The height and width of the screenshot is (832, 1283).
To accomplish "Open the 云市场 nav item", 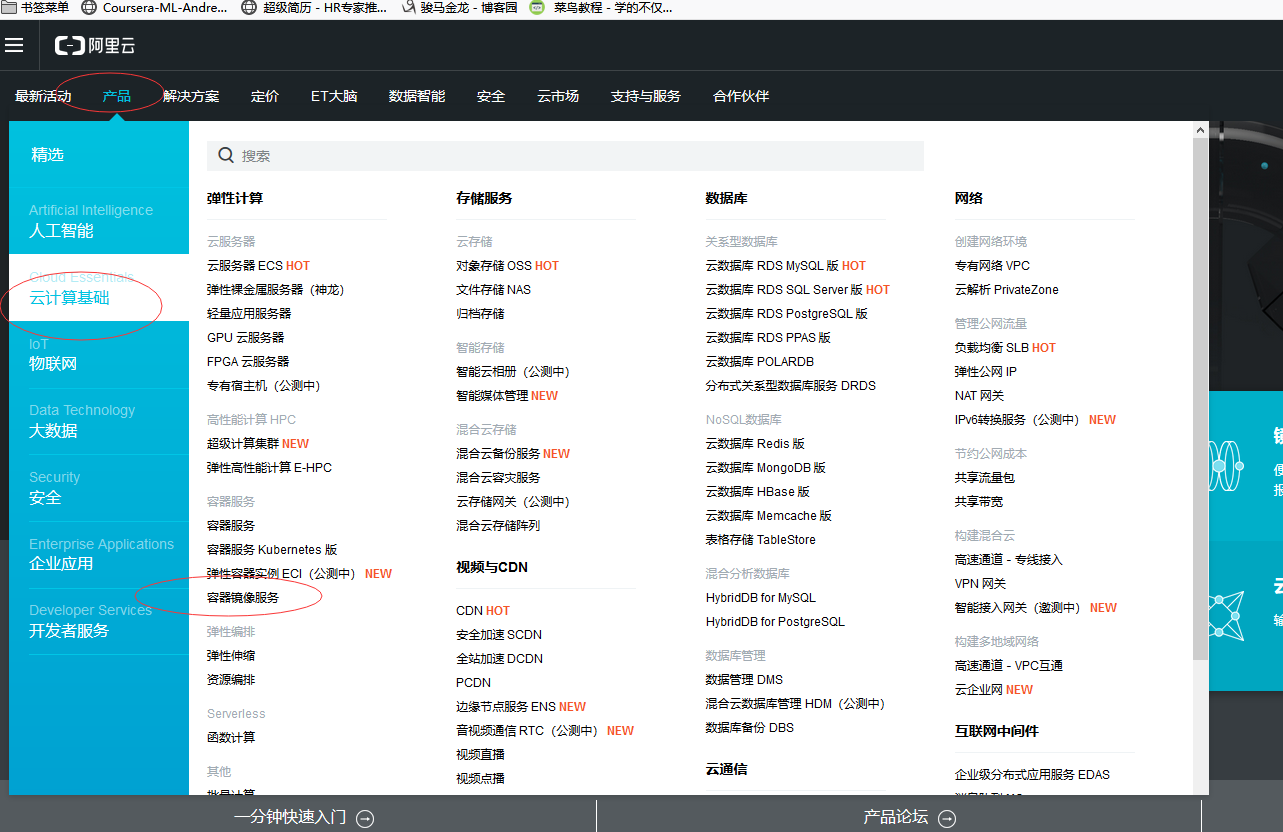I will [558, 96].
